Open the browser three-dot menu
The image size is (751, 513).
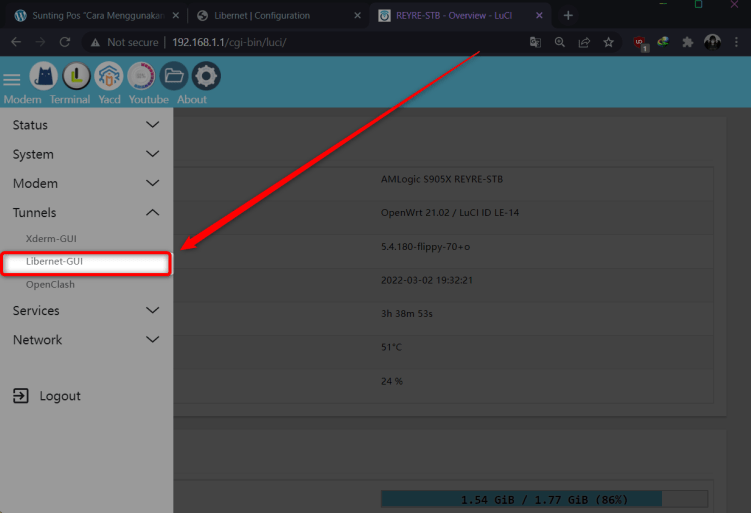point(736,42)
